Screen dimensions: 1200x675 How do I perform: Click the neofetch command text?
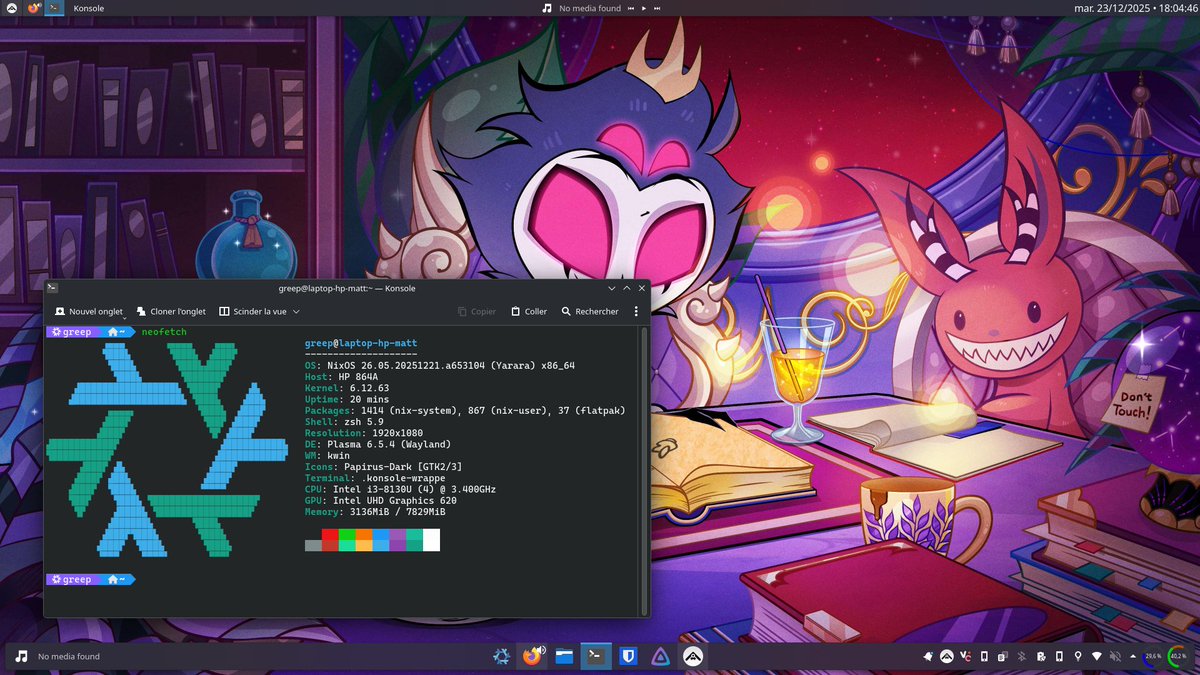pyautogui.click(x=164, y=331)
